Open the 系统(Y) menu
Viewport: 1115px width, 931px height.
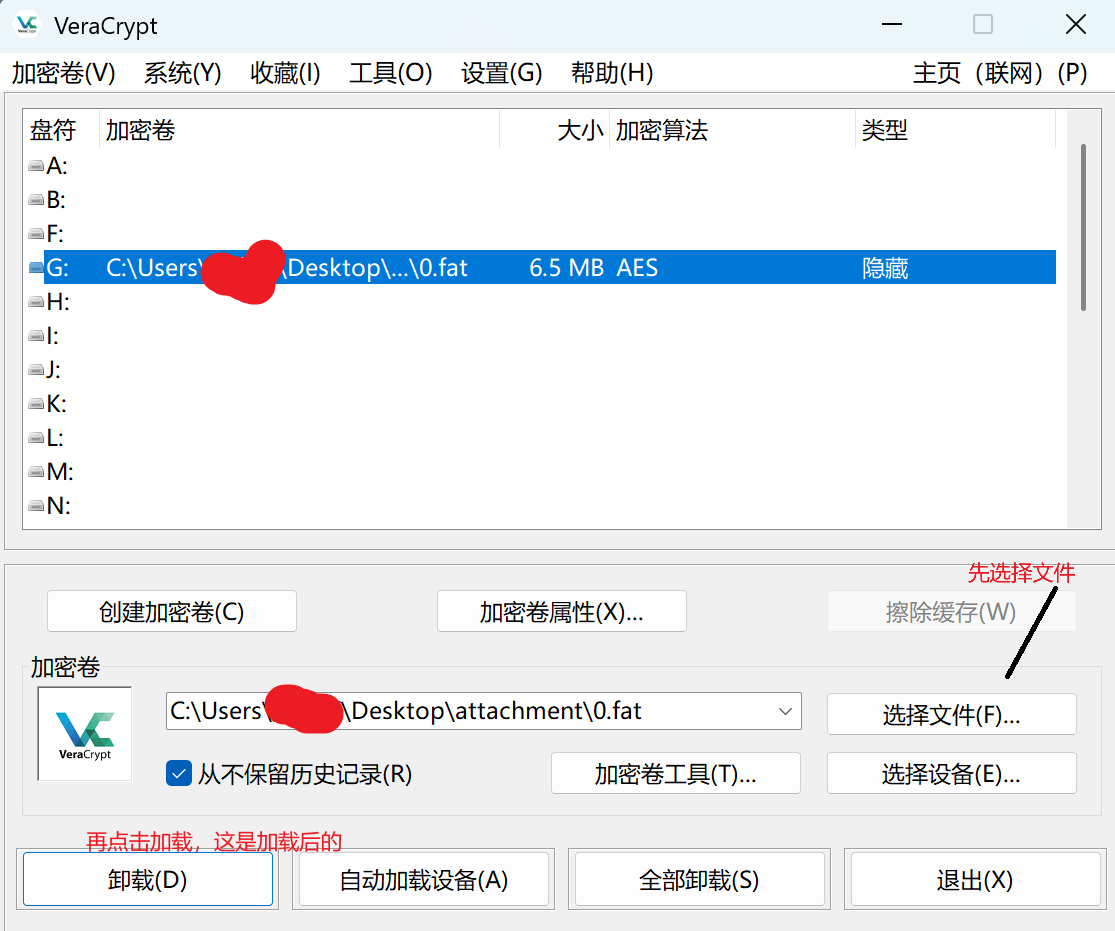183,73
